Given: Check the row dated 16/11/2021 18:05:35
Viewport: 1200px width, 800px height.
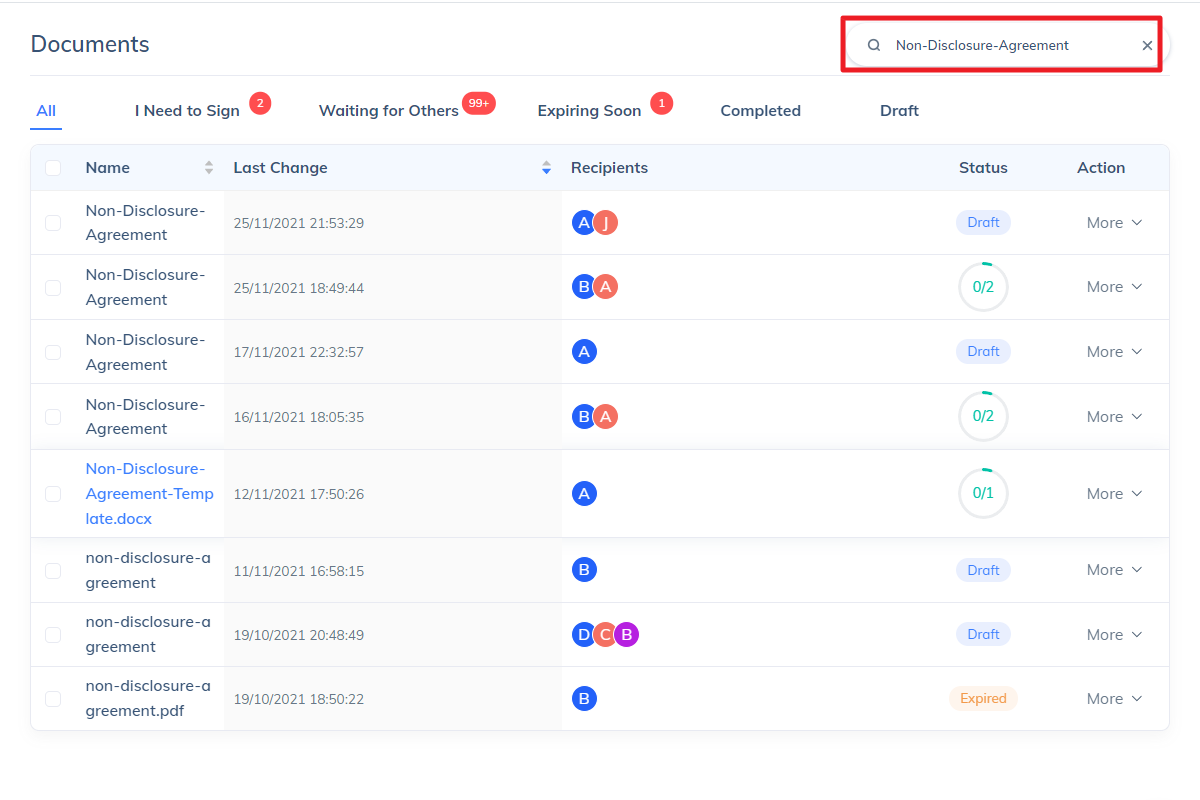Looking at the screenshot, I should pyautogui.click(x=53, y=416).
